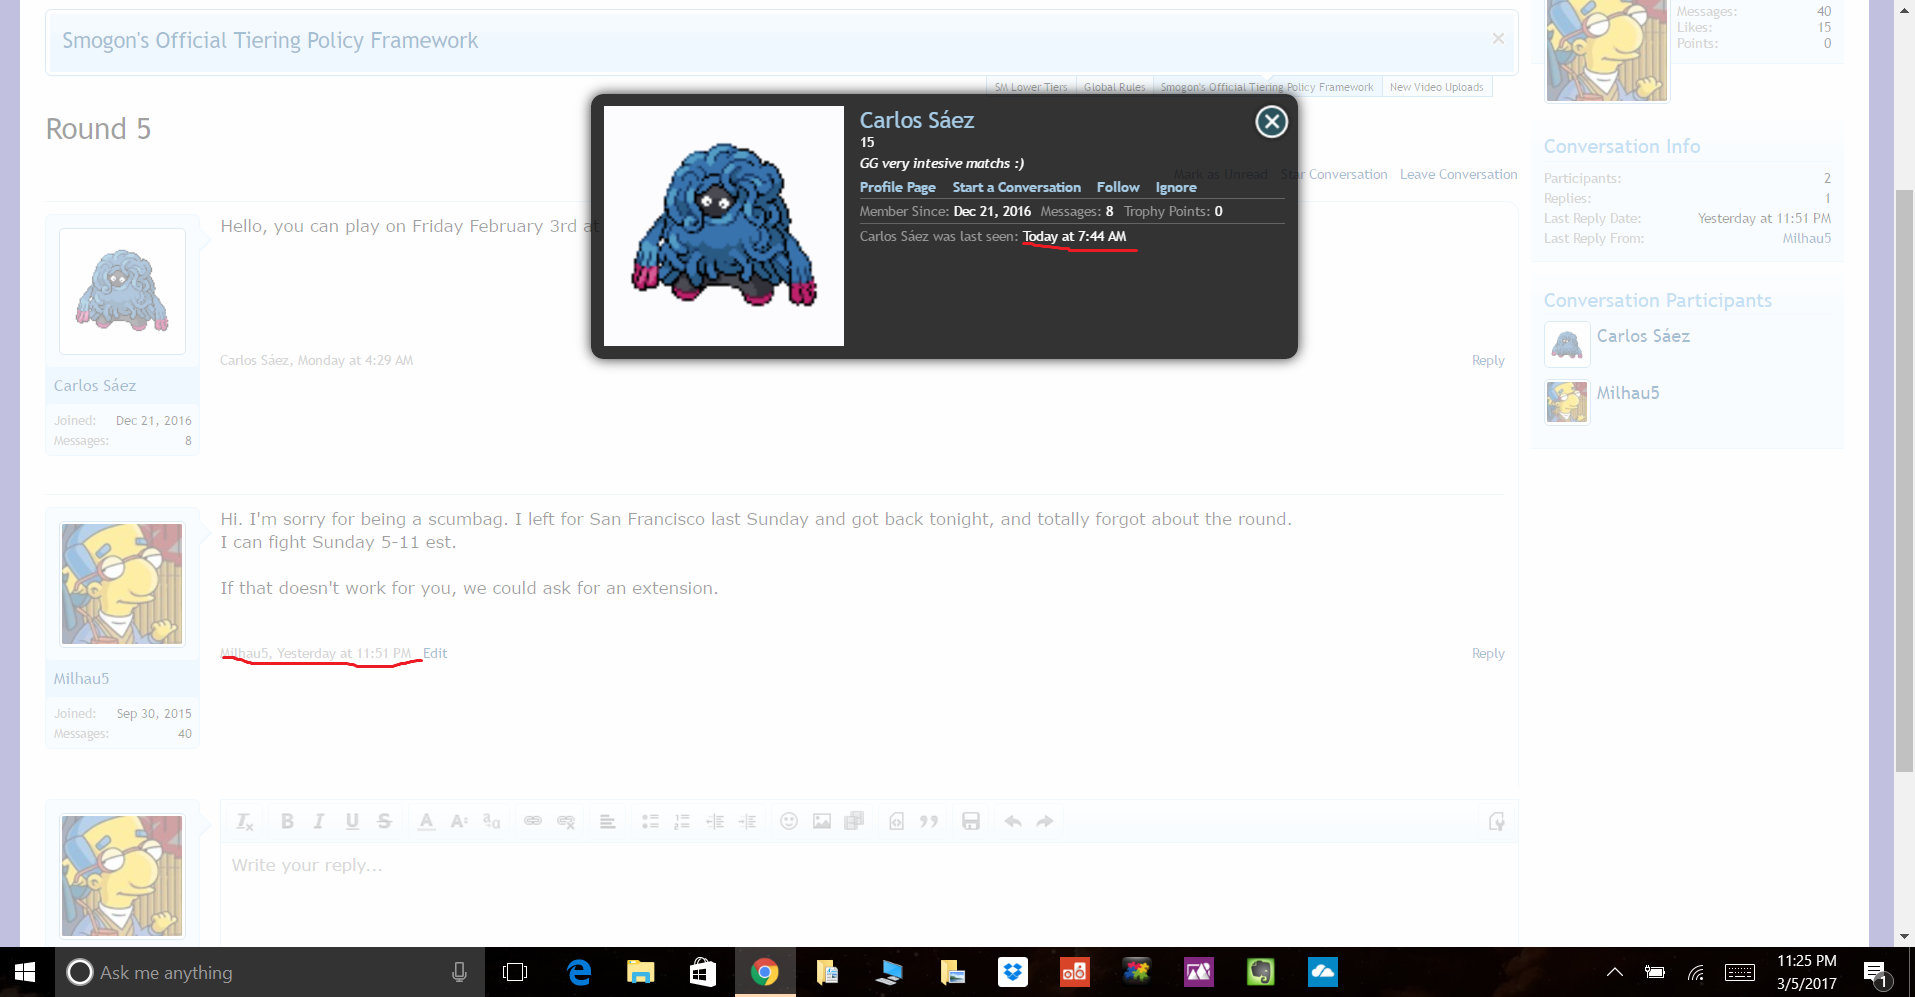Open the font family dropdown
The width and height of the screenshot is (1915, 997).
(491, 821)
